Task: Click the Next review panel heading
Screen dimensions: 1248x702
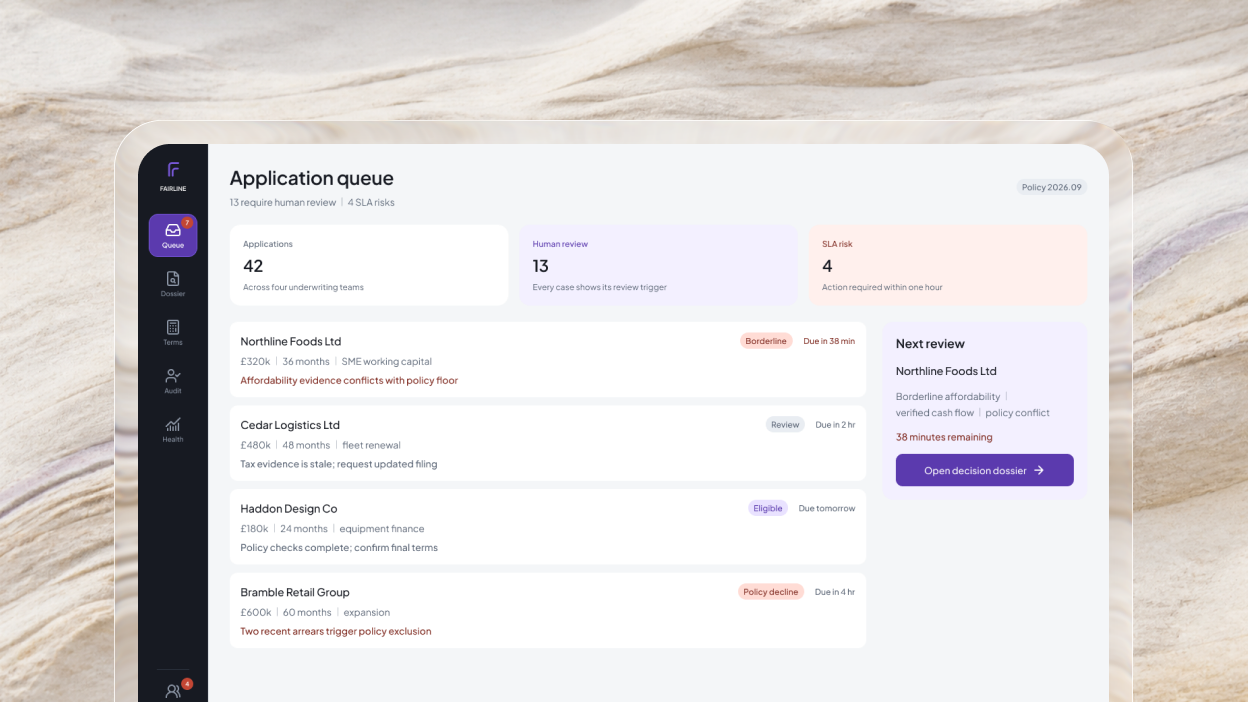Action: tap(930, 344)
